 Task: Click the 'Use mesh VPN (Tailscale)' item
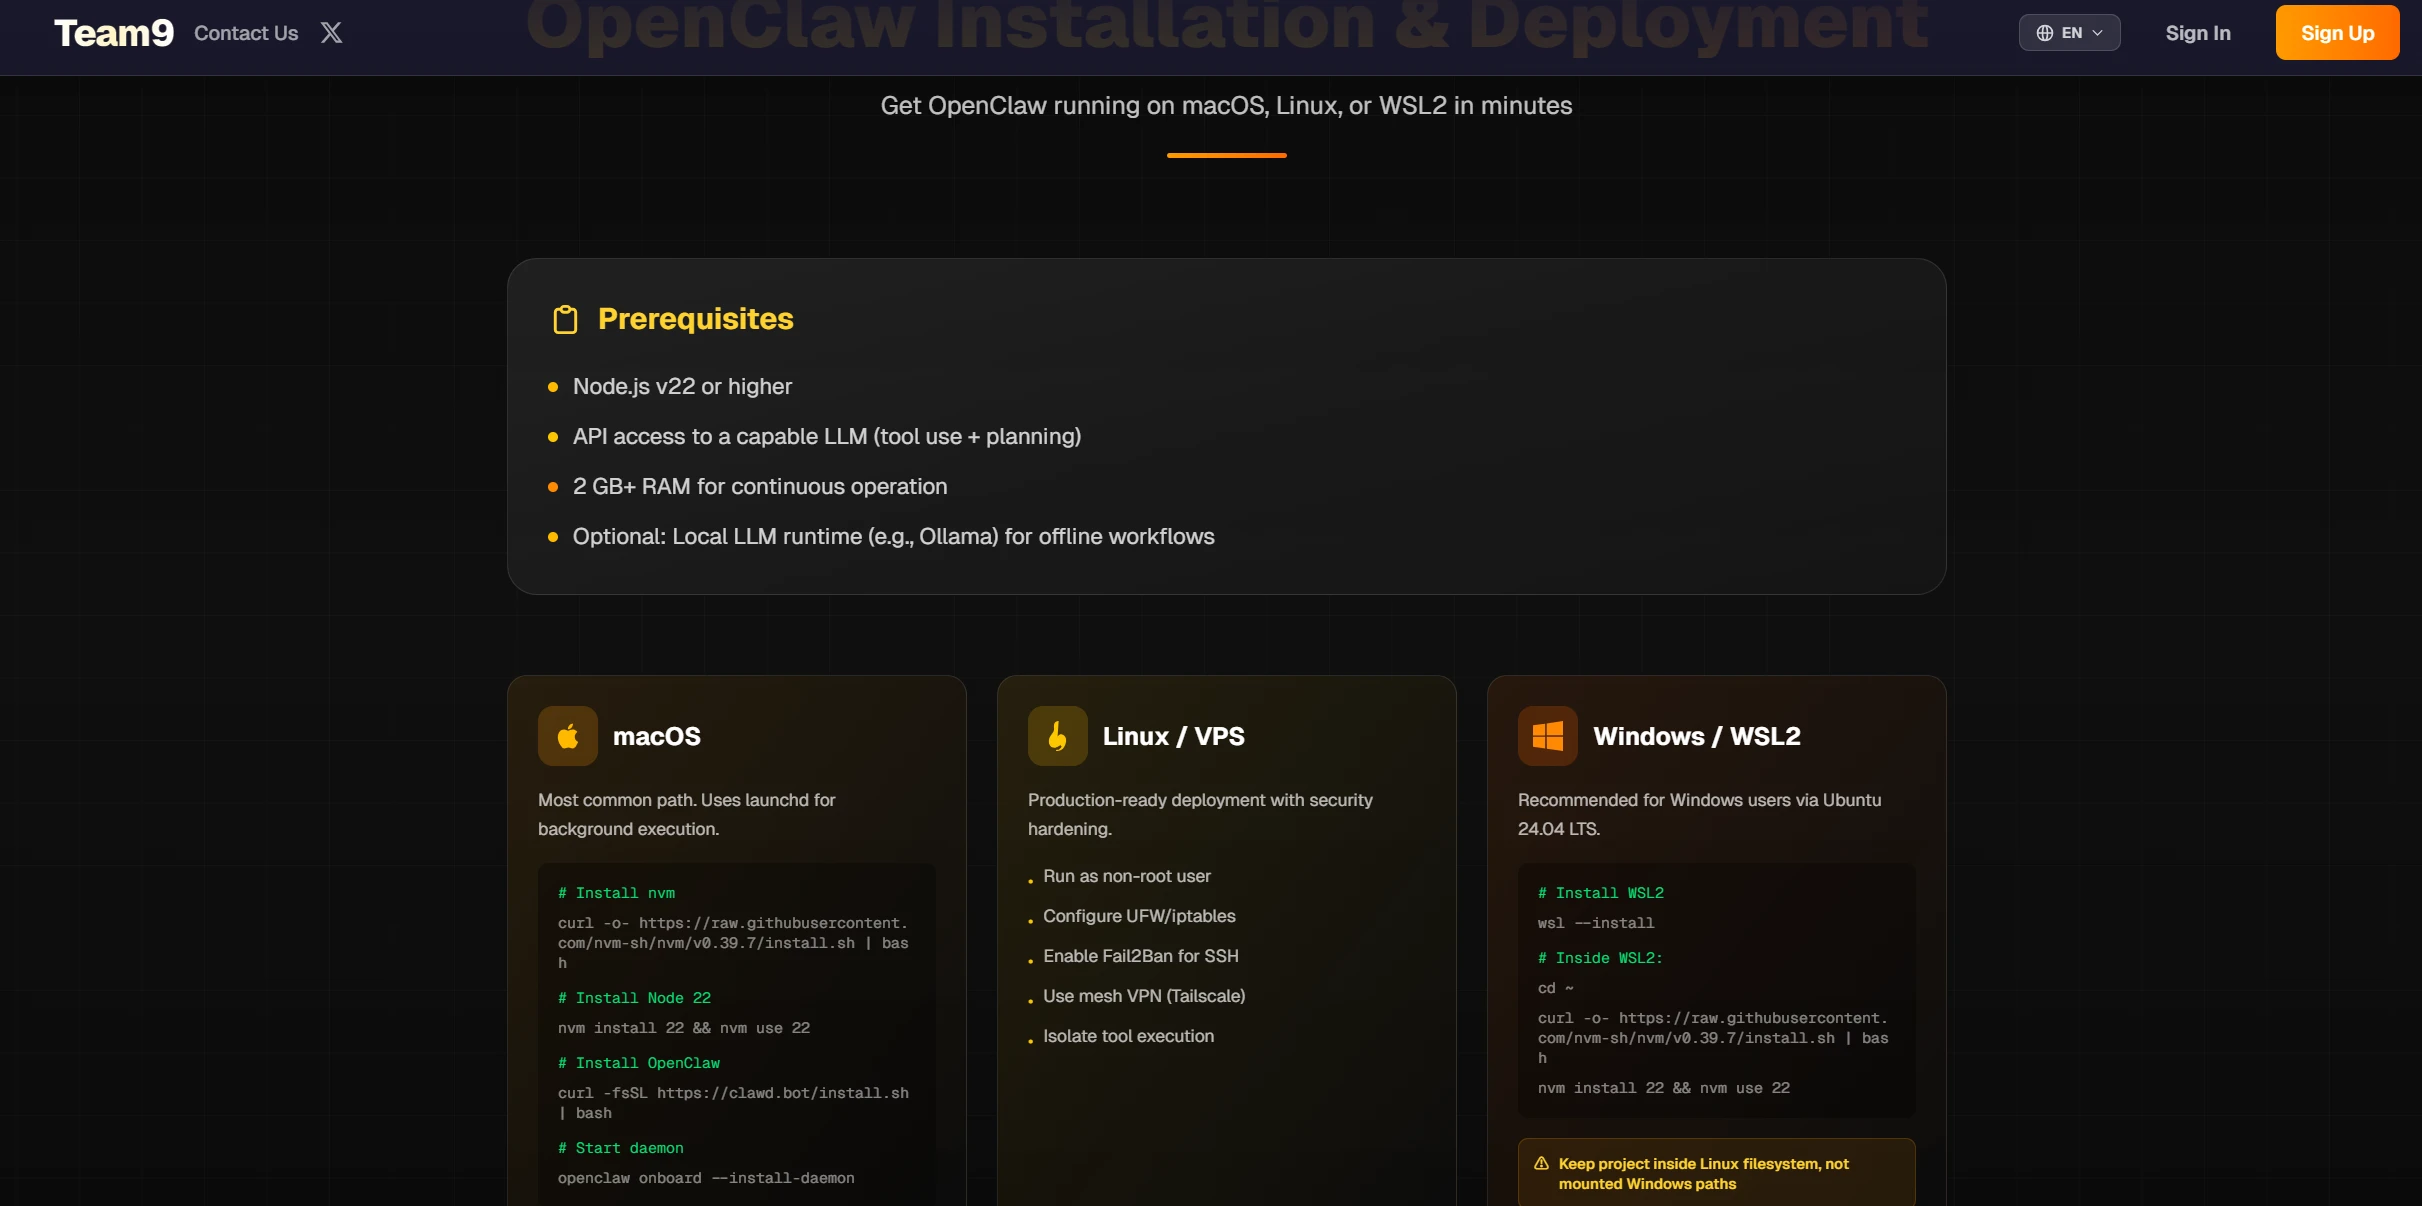[x=1143, y=996]
